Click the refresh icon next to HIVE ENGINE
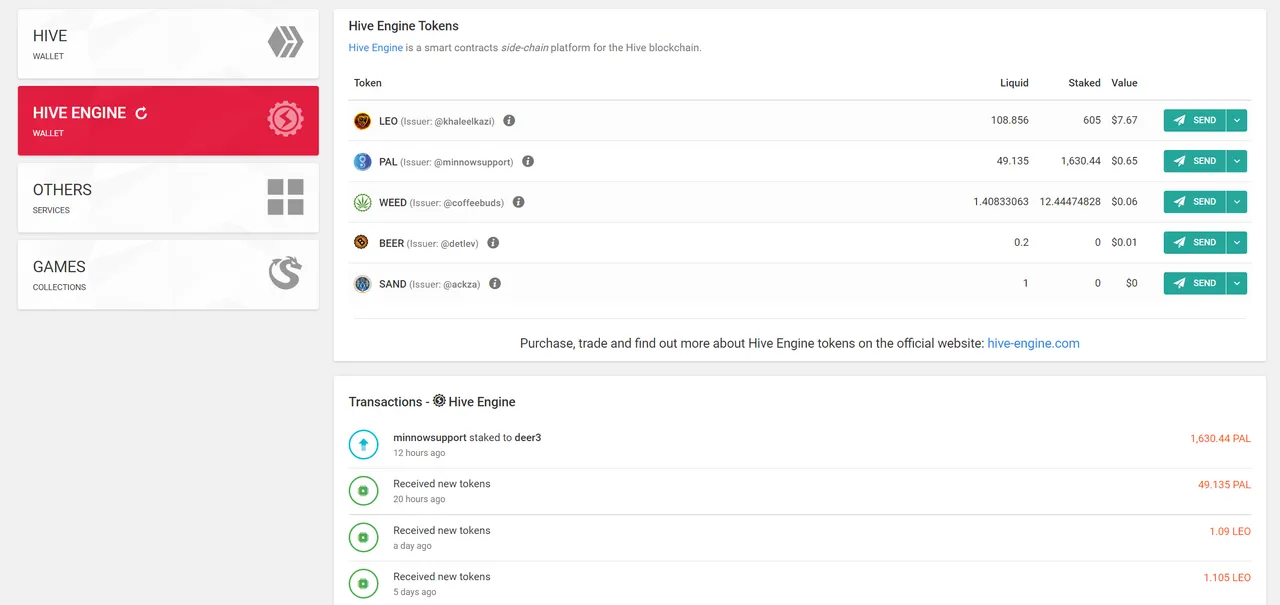The image size is (1280, 605). [141, 113]
